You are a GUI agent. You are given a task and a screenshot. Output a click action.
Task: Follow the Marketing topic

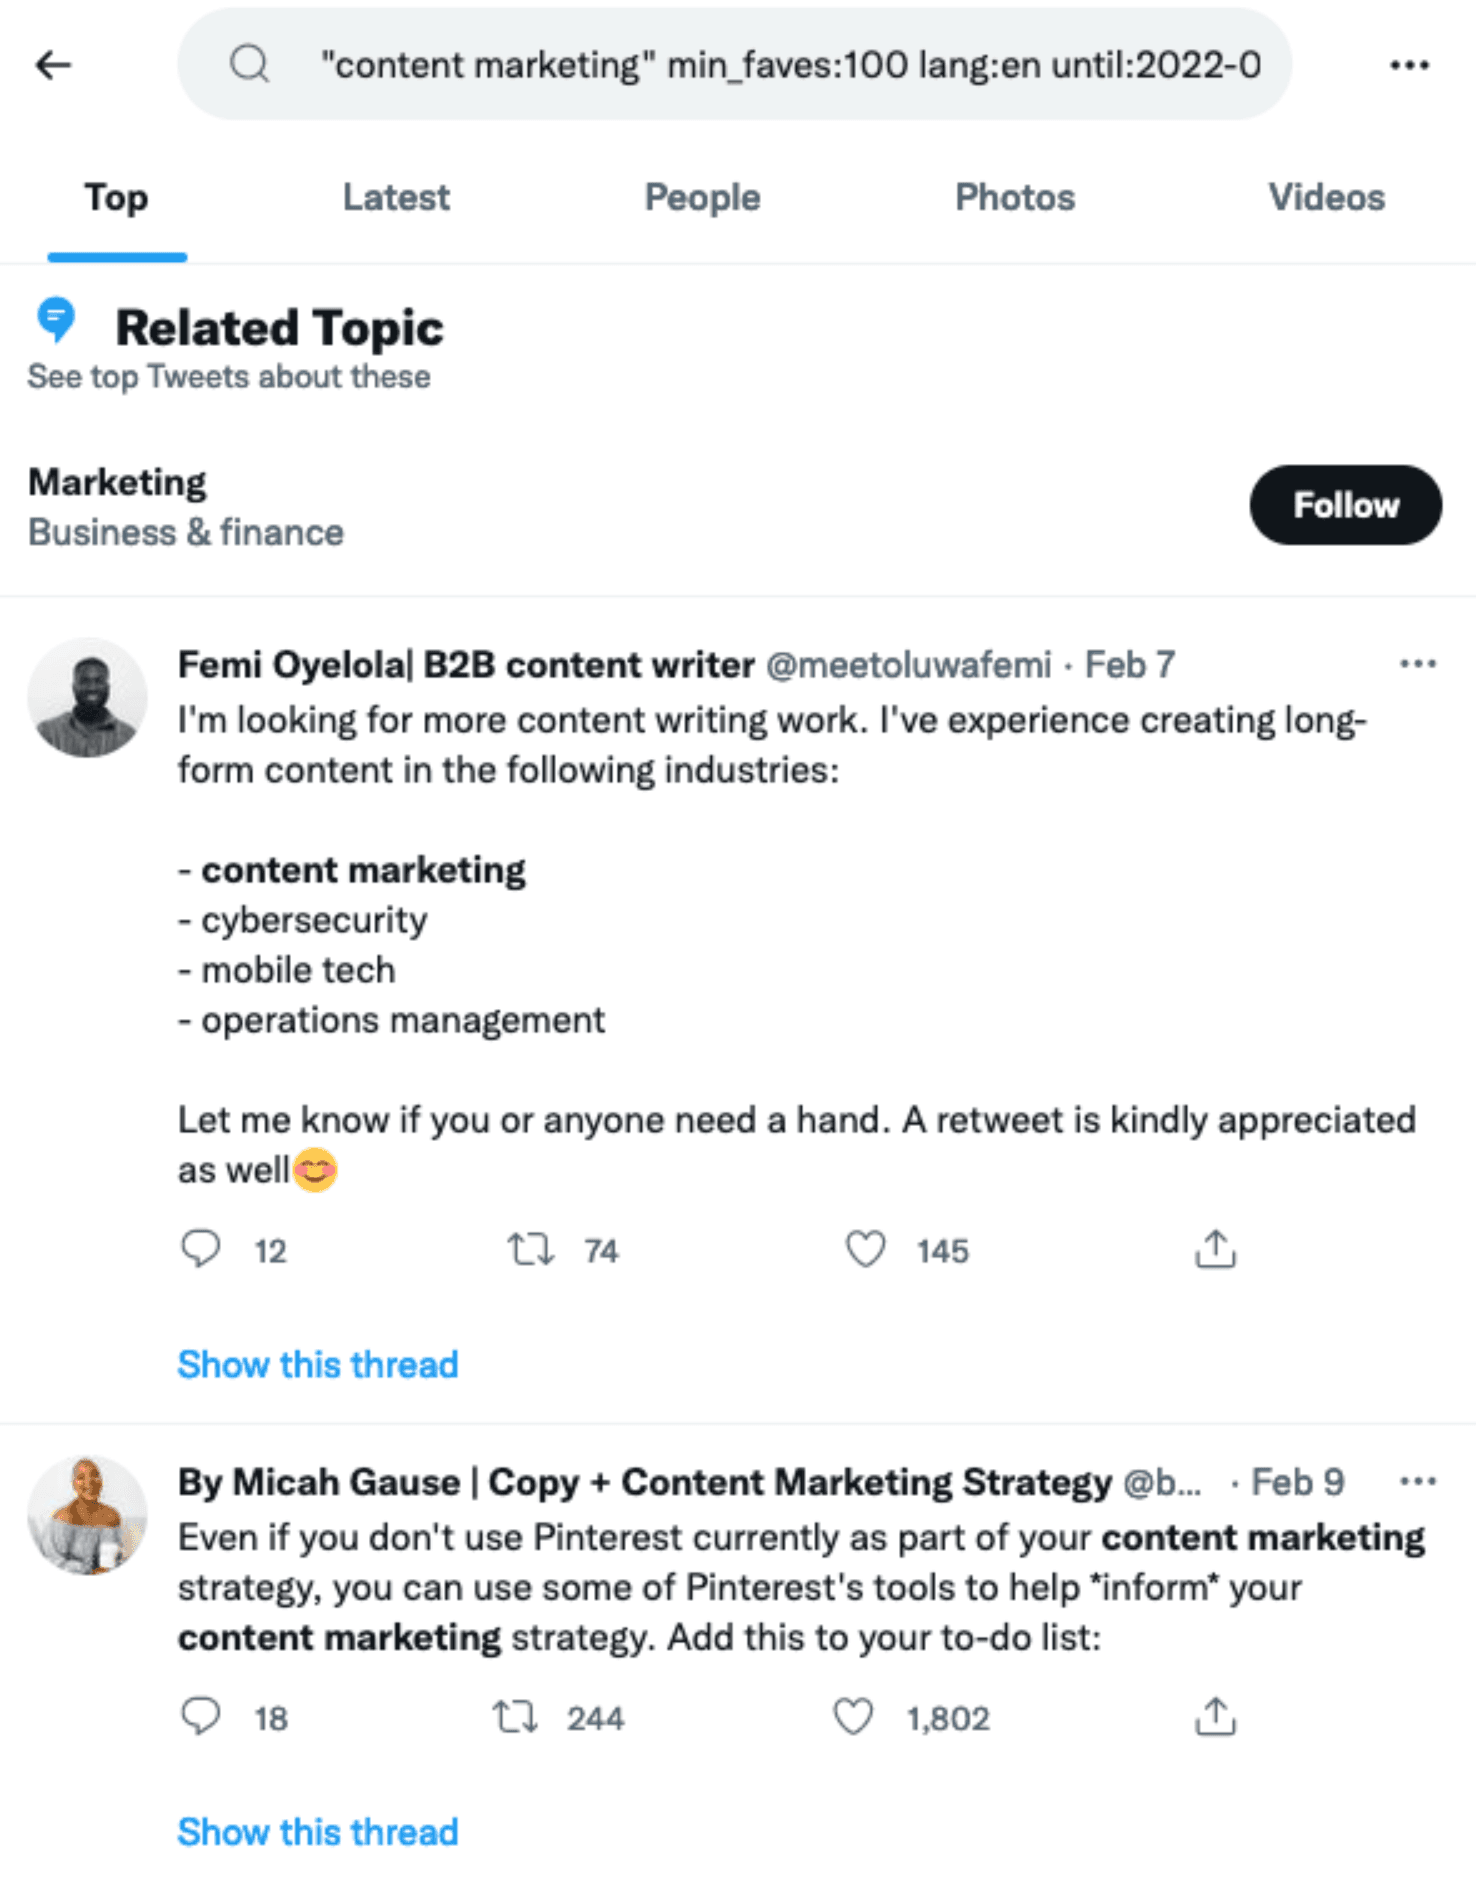click(x=1346, y=505)
